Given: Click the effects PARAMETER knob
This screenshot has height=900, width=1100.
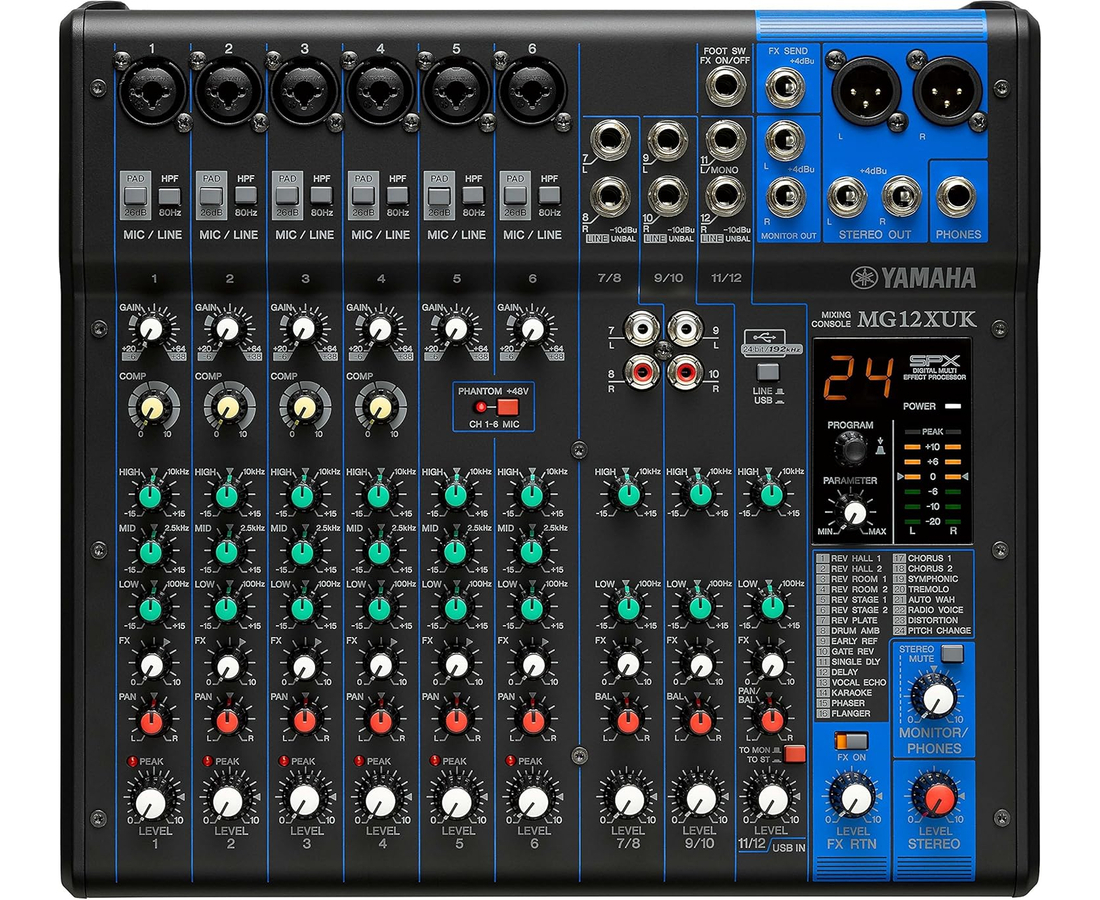Looking at the screenshot, I should (x=854, y=512).
